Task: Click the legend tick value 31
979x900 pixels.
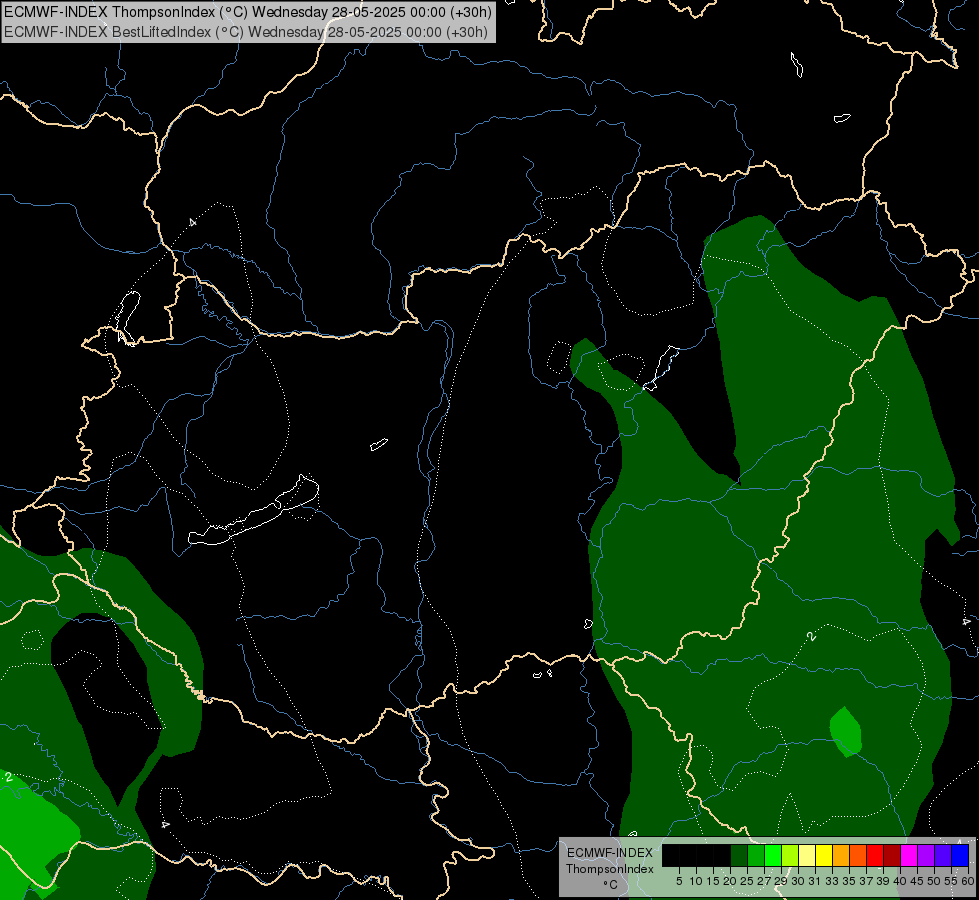Action: click(x=815, y=881)
